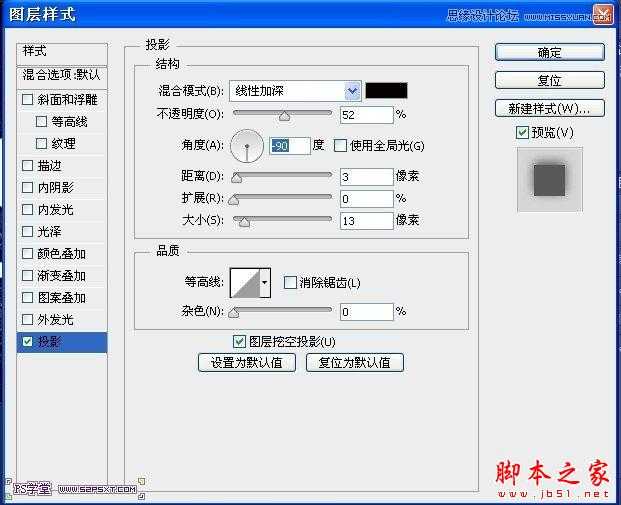The image size is (621, 505).
Task: Enable 等高线 sub-option checkbox
Action: coord(41,121)
